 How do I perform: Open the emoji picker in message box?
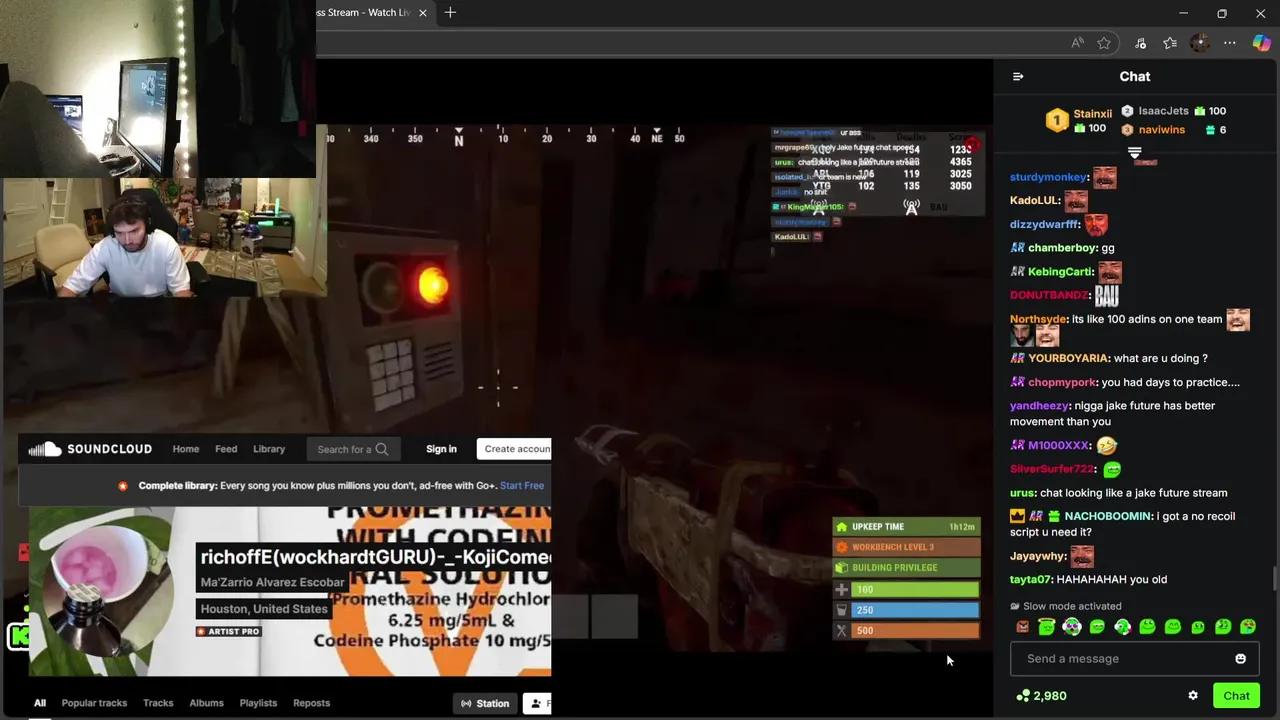click(1241, 659)
